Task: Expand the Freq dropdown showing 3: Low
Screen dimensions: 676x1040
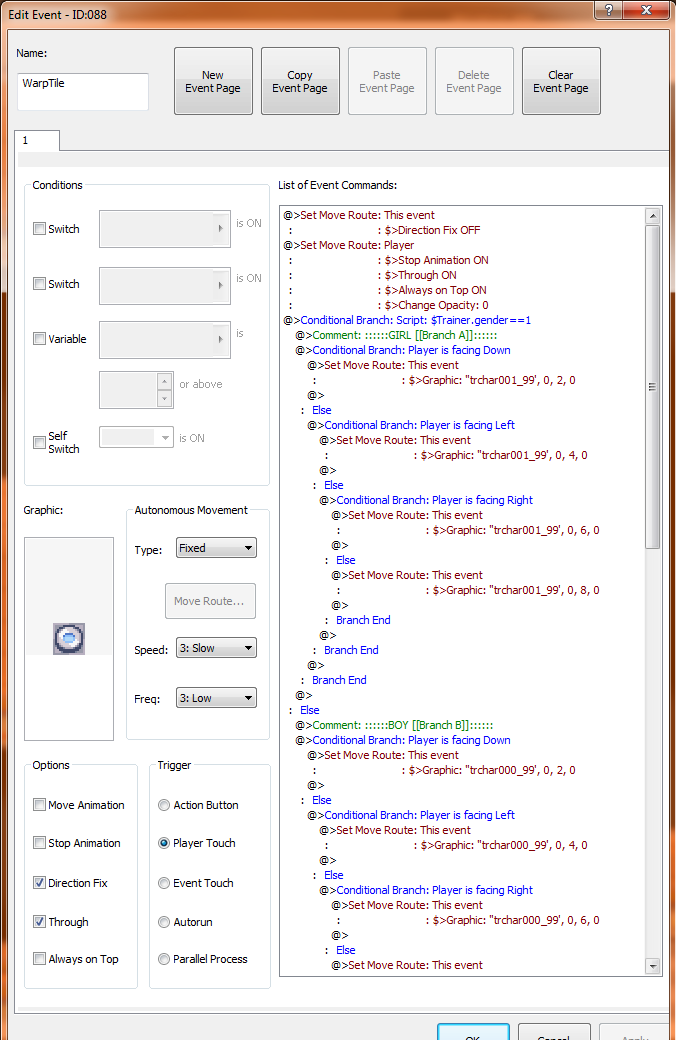Action: (x=216, y=698)
